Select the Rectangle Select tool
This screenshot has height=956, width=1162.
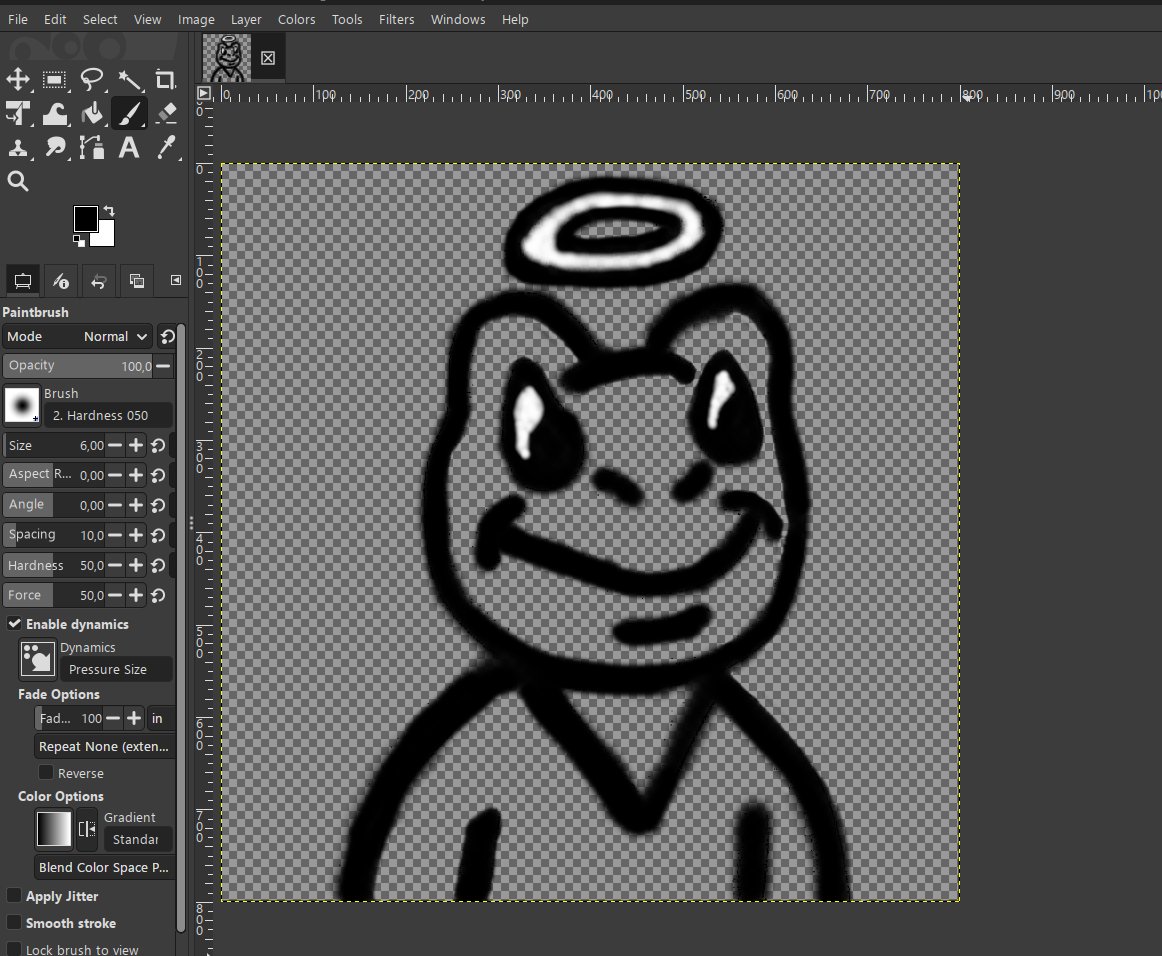(x=54, y=79)
